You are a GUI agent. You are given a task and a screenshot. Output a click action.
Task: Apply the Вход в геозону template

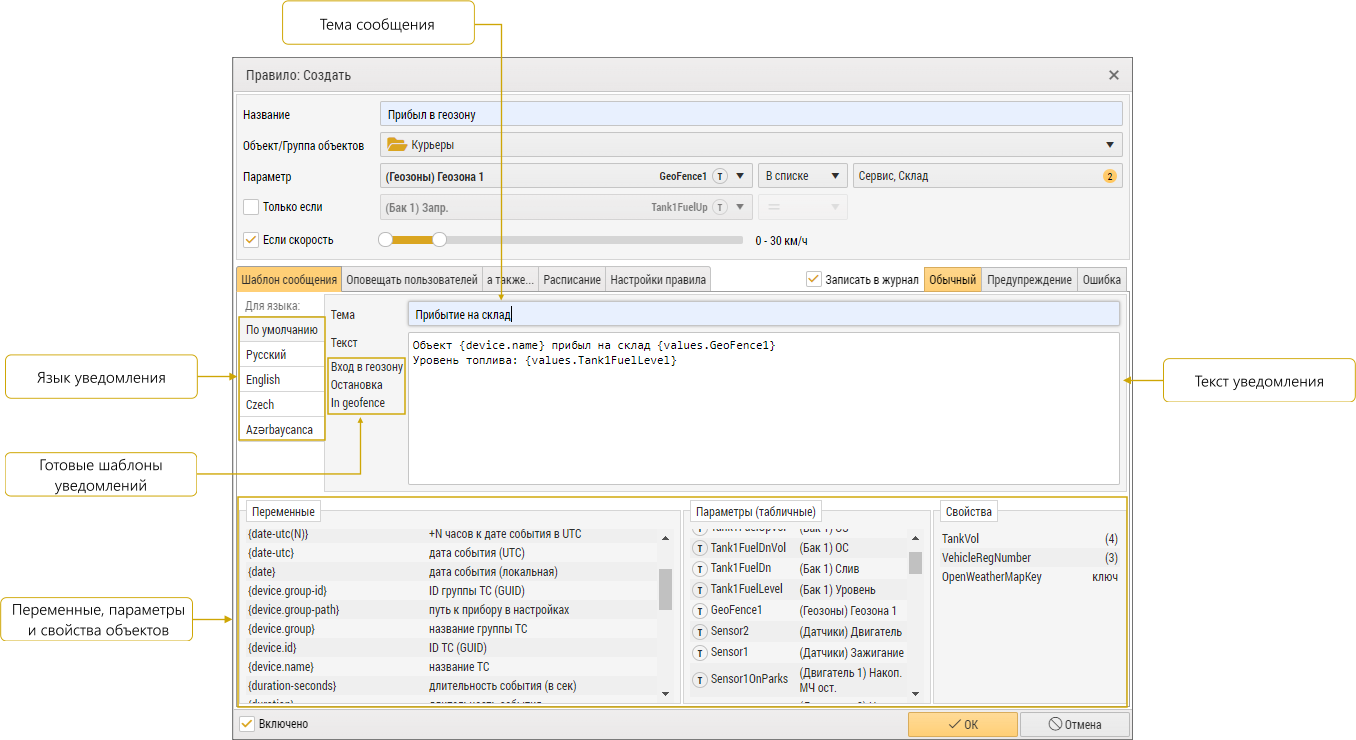click(367, 367)
